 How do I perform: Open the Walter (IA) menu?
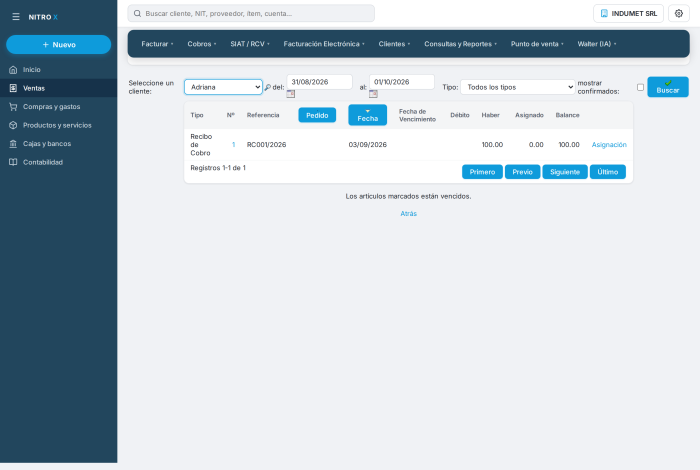pyautogui.click(x=597, y=44)
